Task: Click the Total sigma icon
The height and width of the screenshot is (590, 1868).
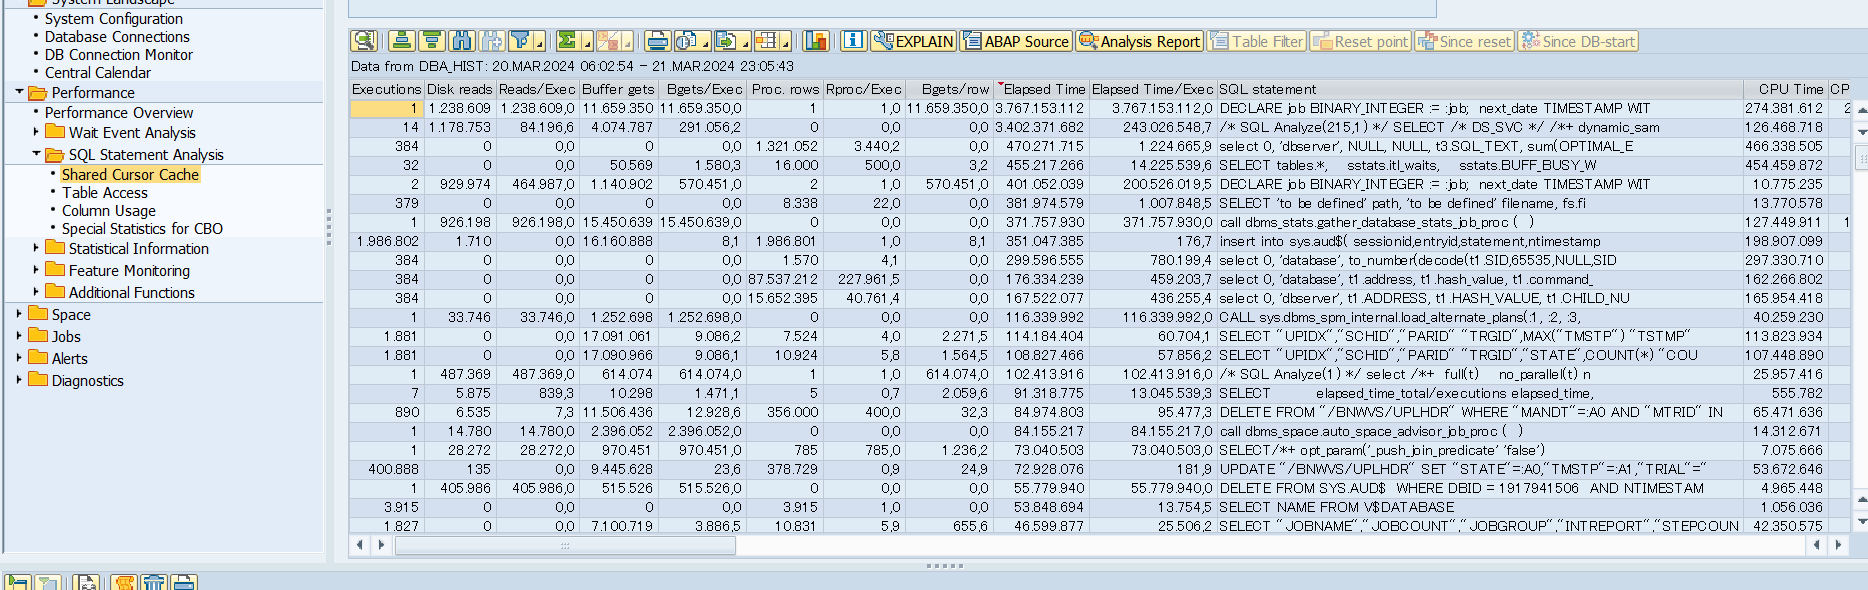Action: pos(567,41)
